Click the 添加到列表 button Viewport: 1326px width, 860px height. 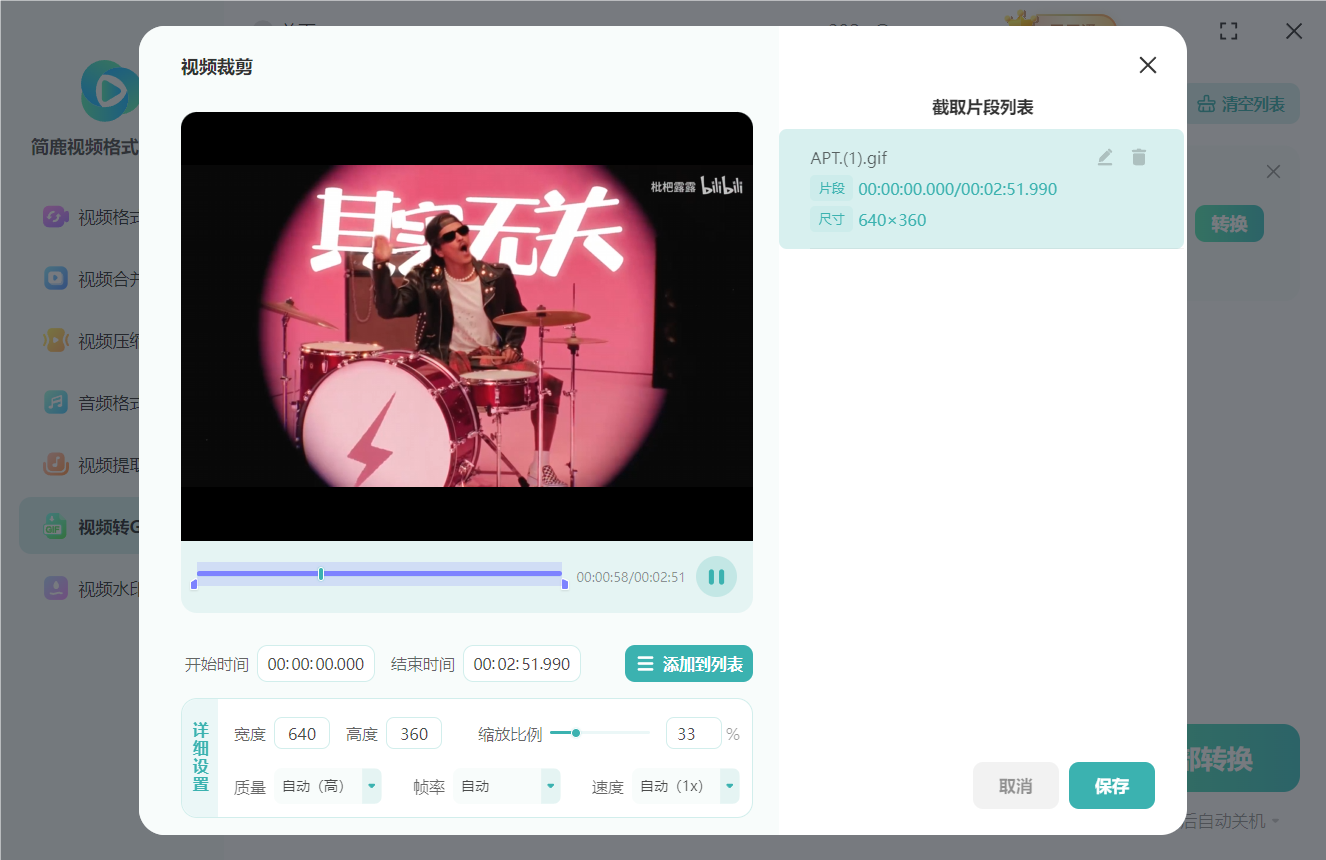(x=689, y=663)
